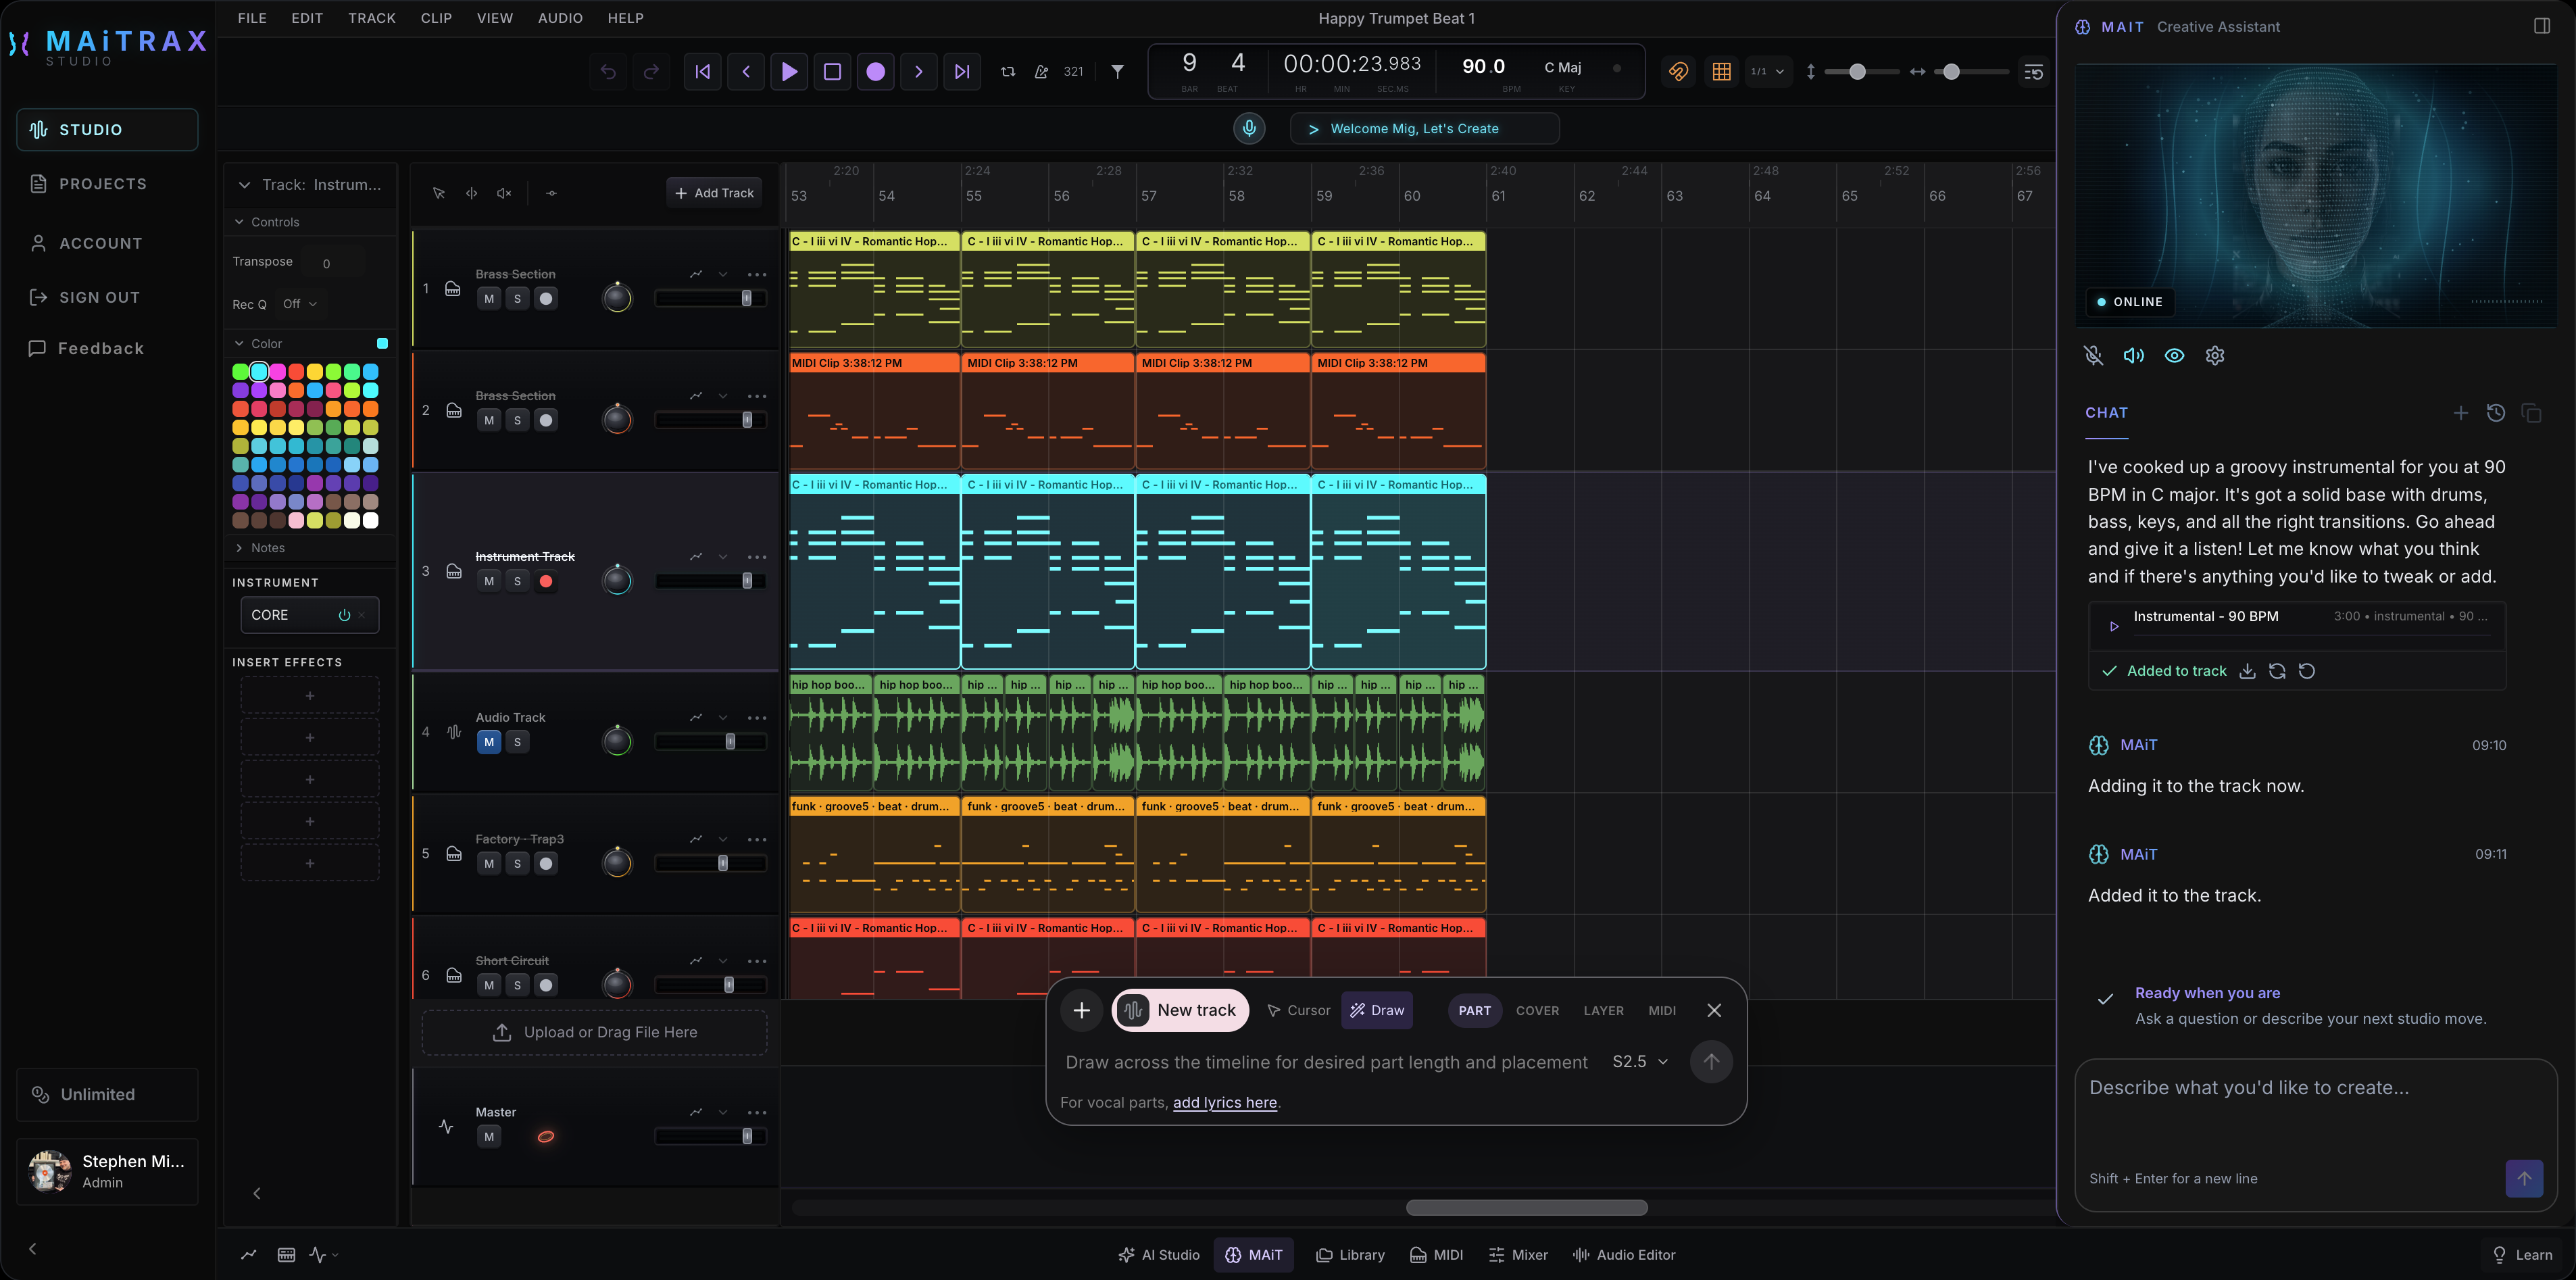Screen dimensions: 2576x1280
Task: Click the microphone voice input button
Action: tap(1248, 128)
